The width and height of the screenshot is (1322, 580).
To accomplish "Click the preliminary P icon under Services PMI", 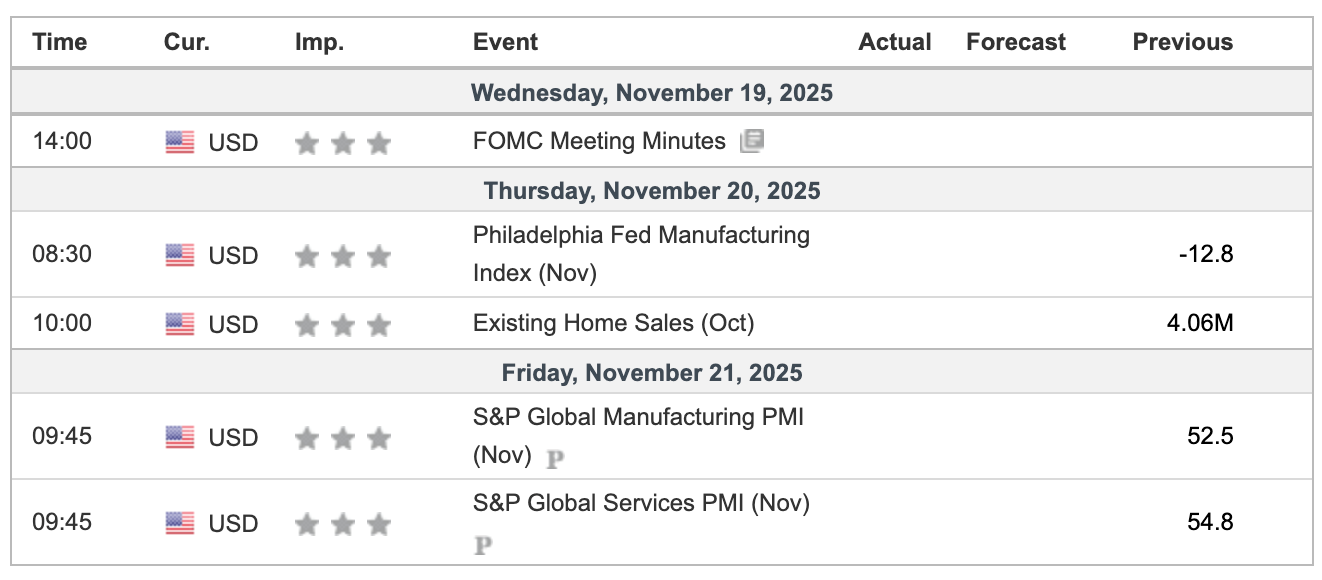I will click(484, 545).
